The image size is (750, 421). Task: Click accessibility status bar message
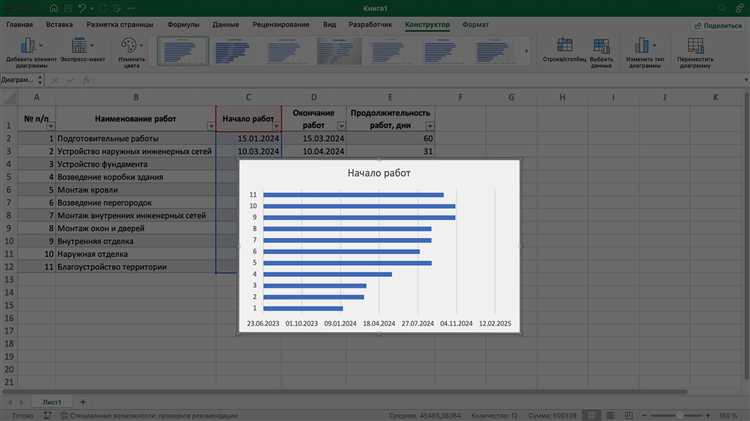(x=149, y=415)
